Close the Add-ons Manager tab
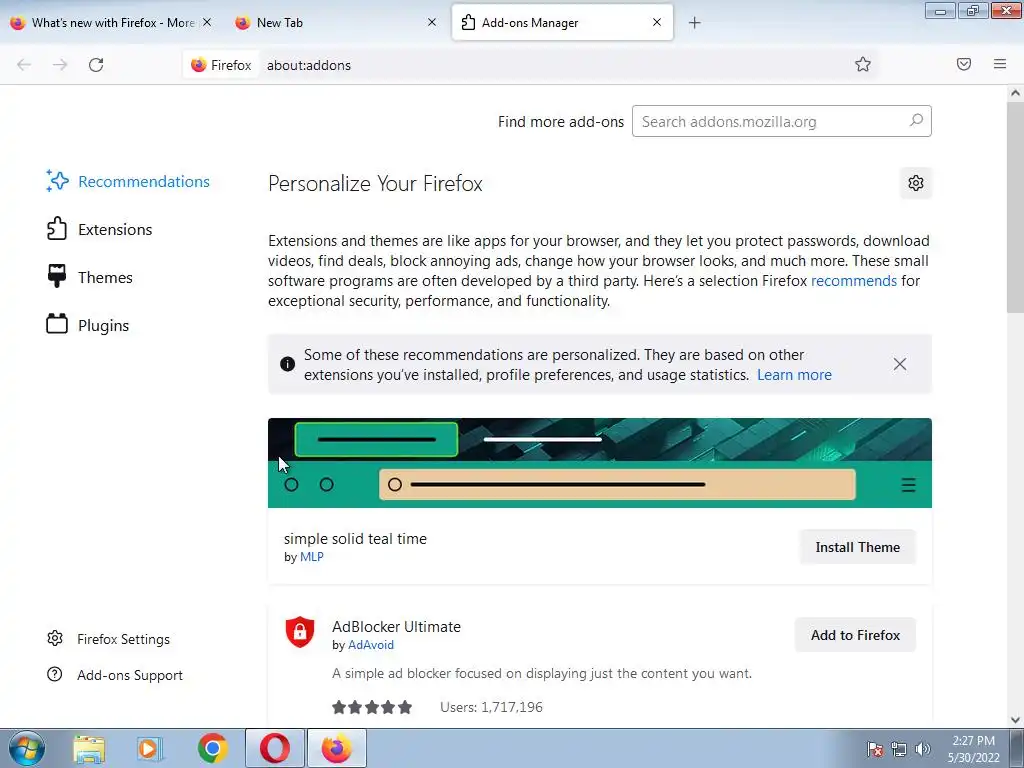This screenshot has width=1024, height=768. click(x=657, y=22)
